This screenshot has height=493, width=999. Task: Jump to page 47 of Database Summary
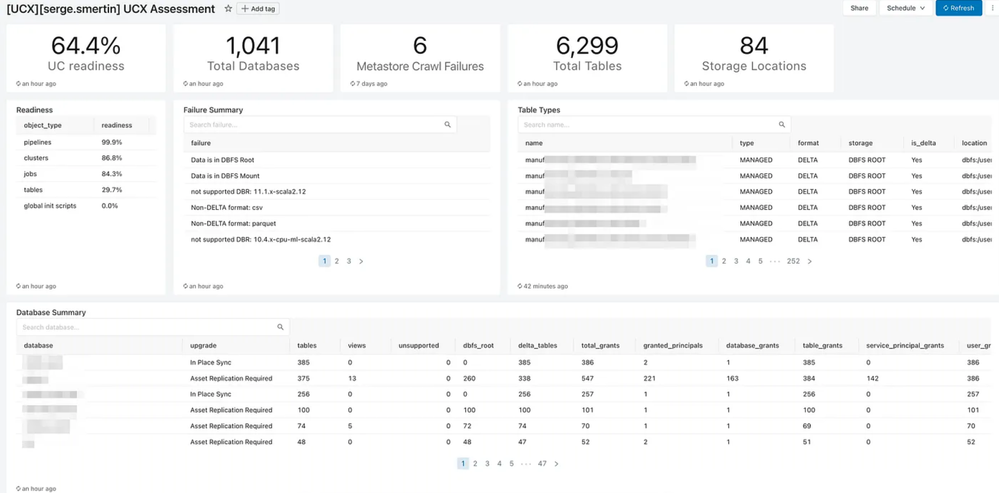pyautogui.click(x=542, y=464)
